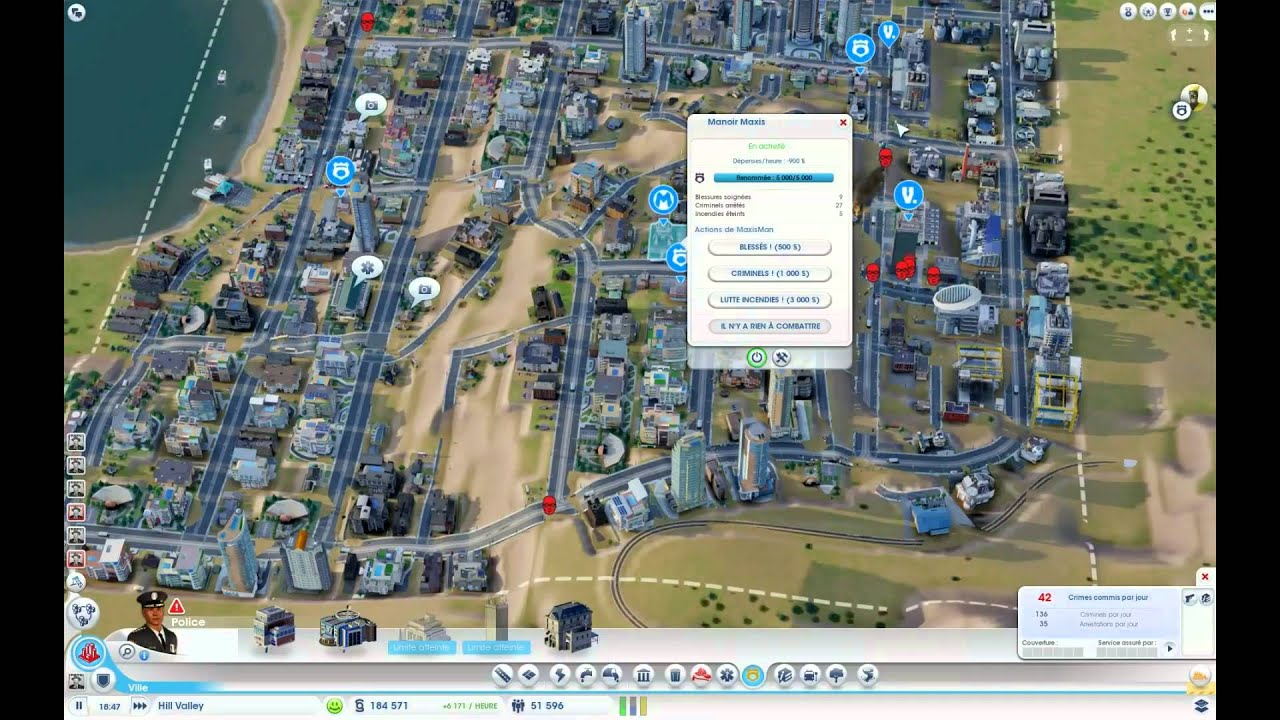Viewport: 1280px width, 720px height.
Task: Click the Manoir Maxis edit tools icon
Action: [x=782, y=357]
